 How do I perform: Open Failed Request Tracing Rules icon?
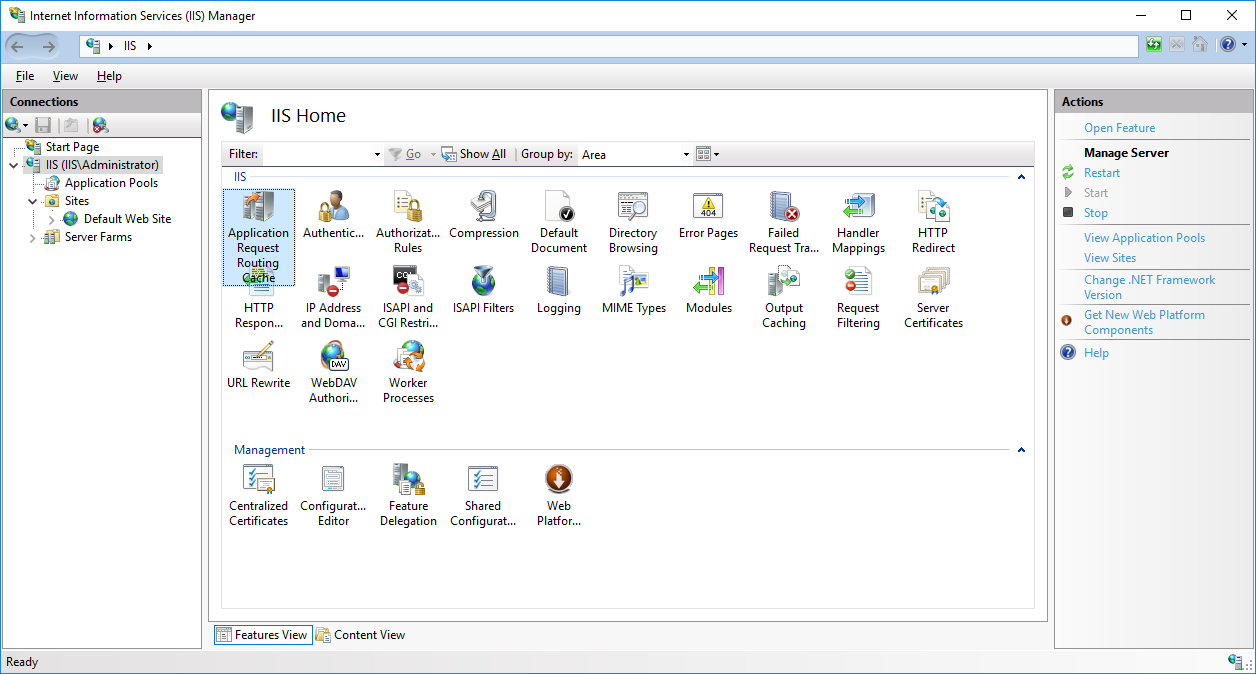click(784, 222)
